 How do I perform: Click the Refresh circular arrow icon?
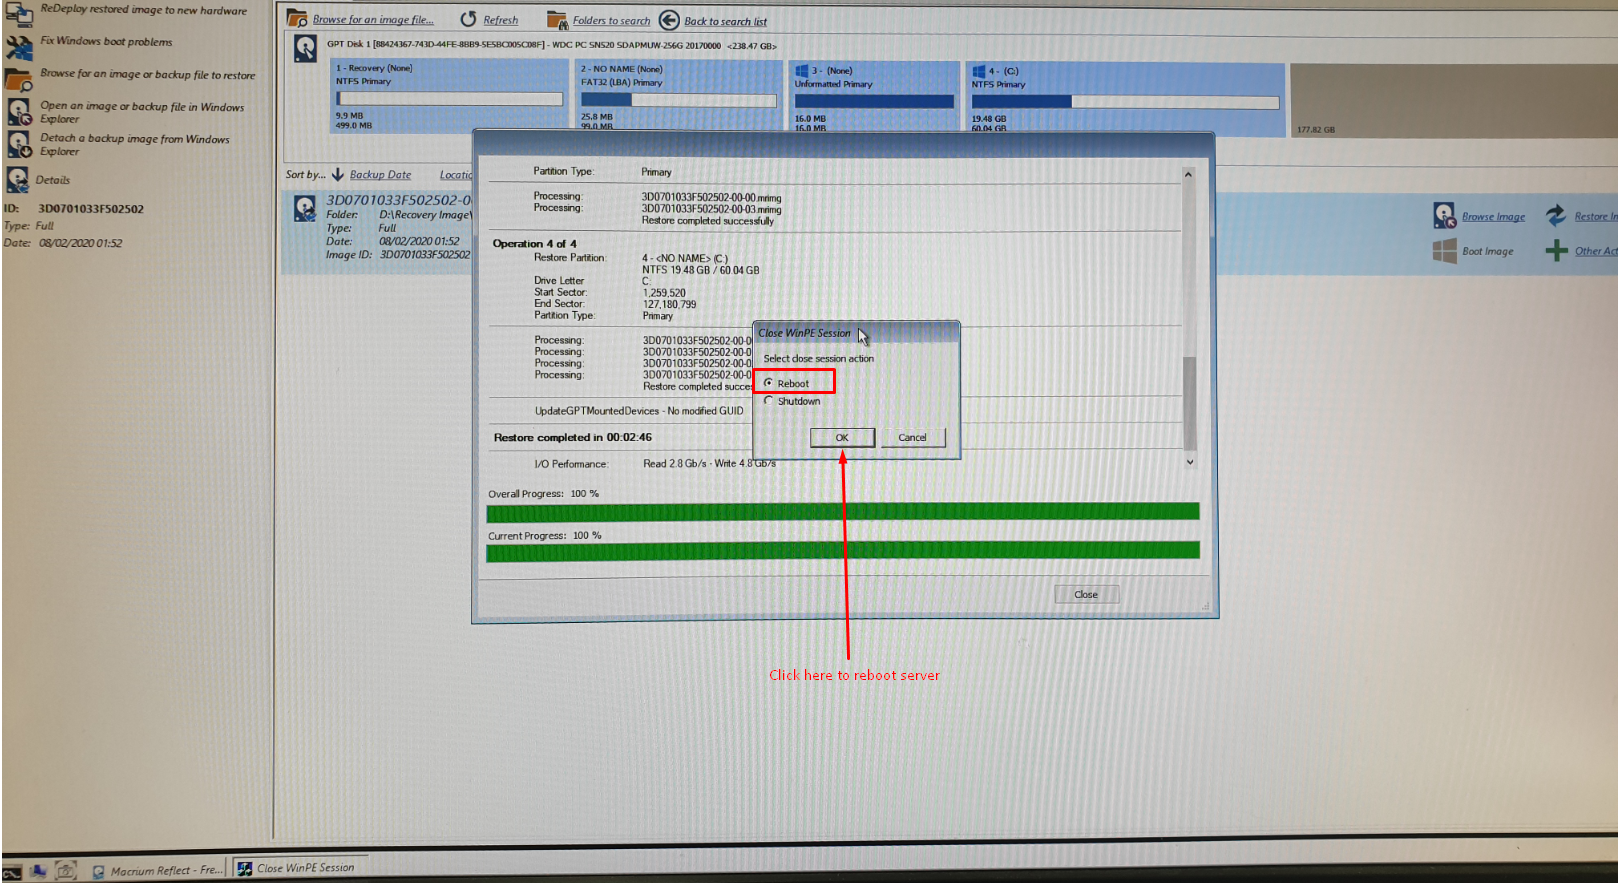468,19
